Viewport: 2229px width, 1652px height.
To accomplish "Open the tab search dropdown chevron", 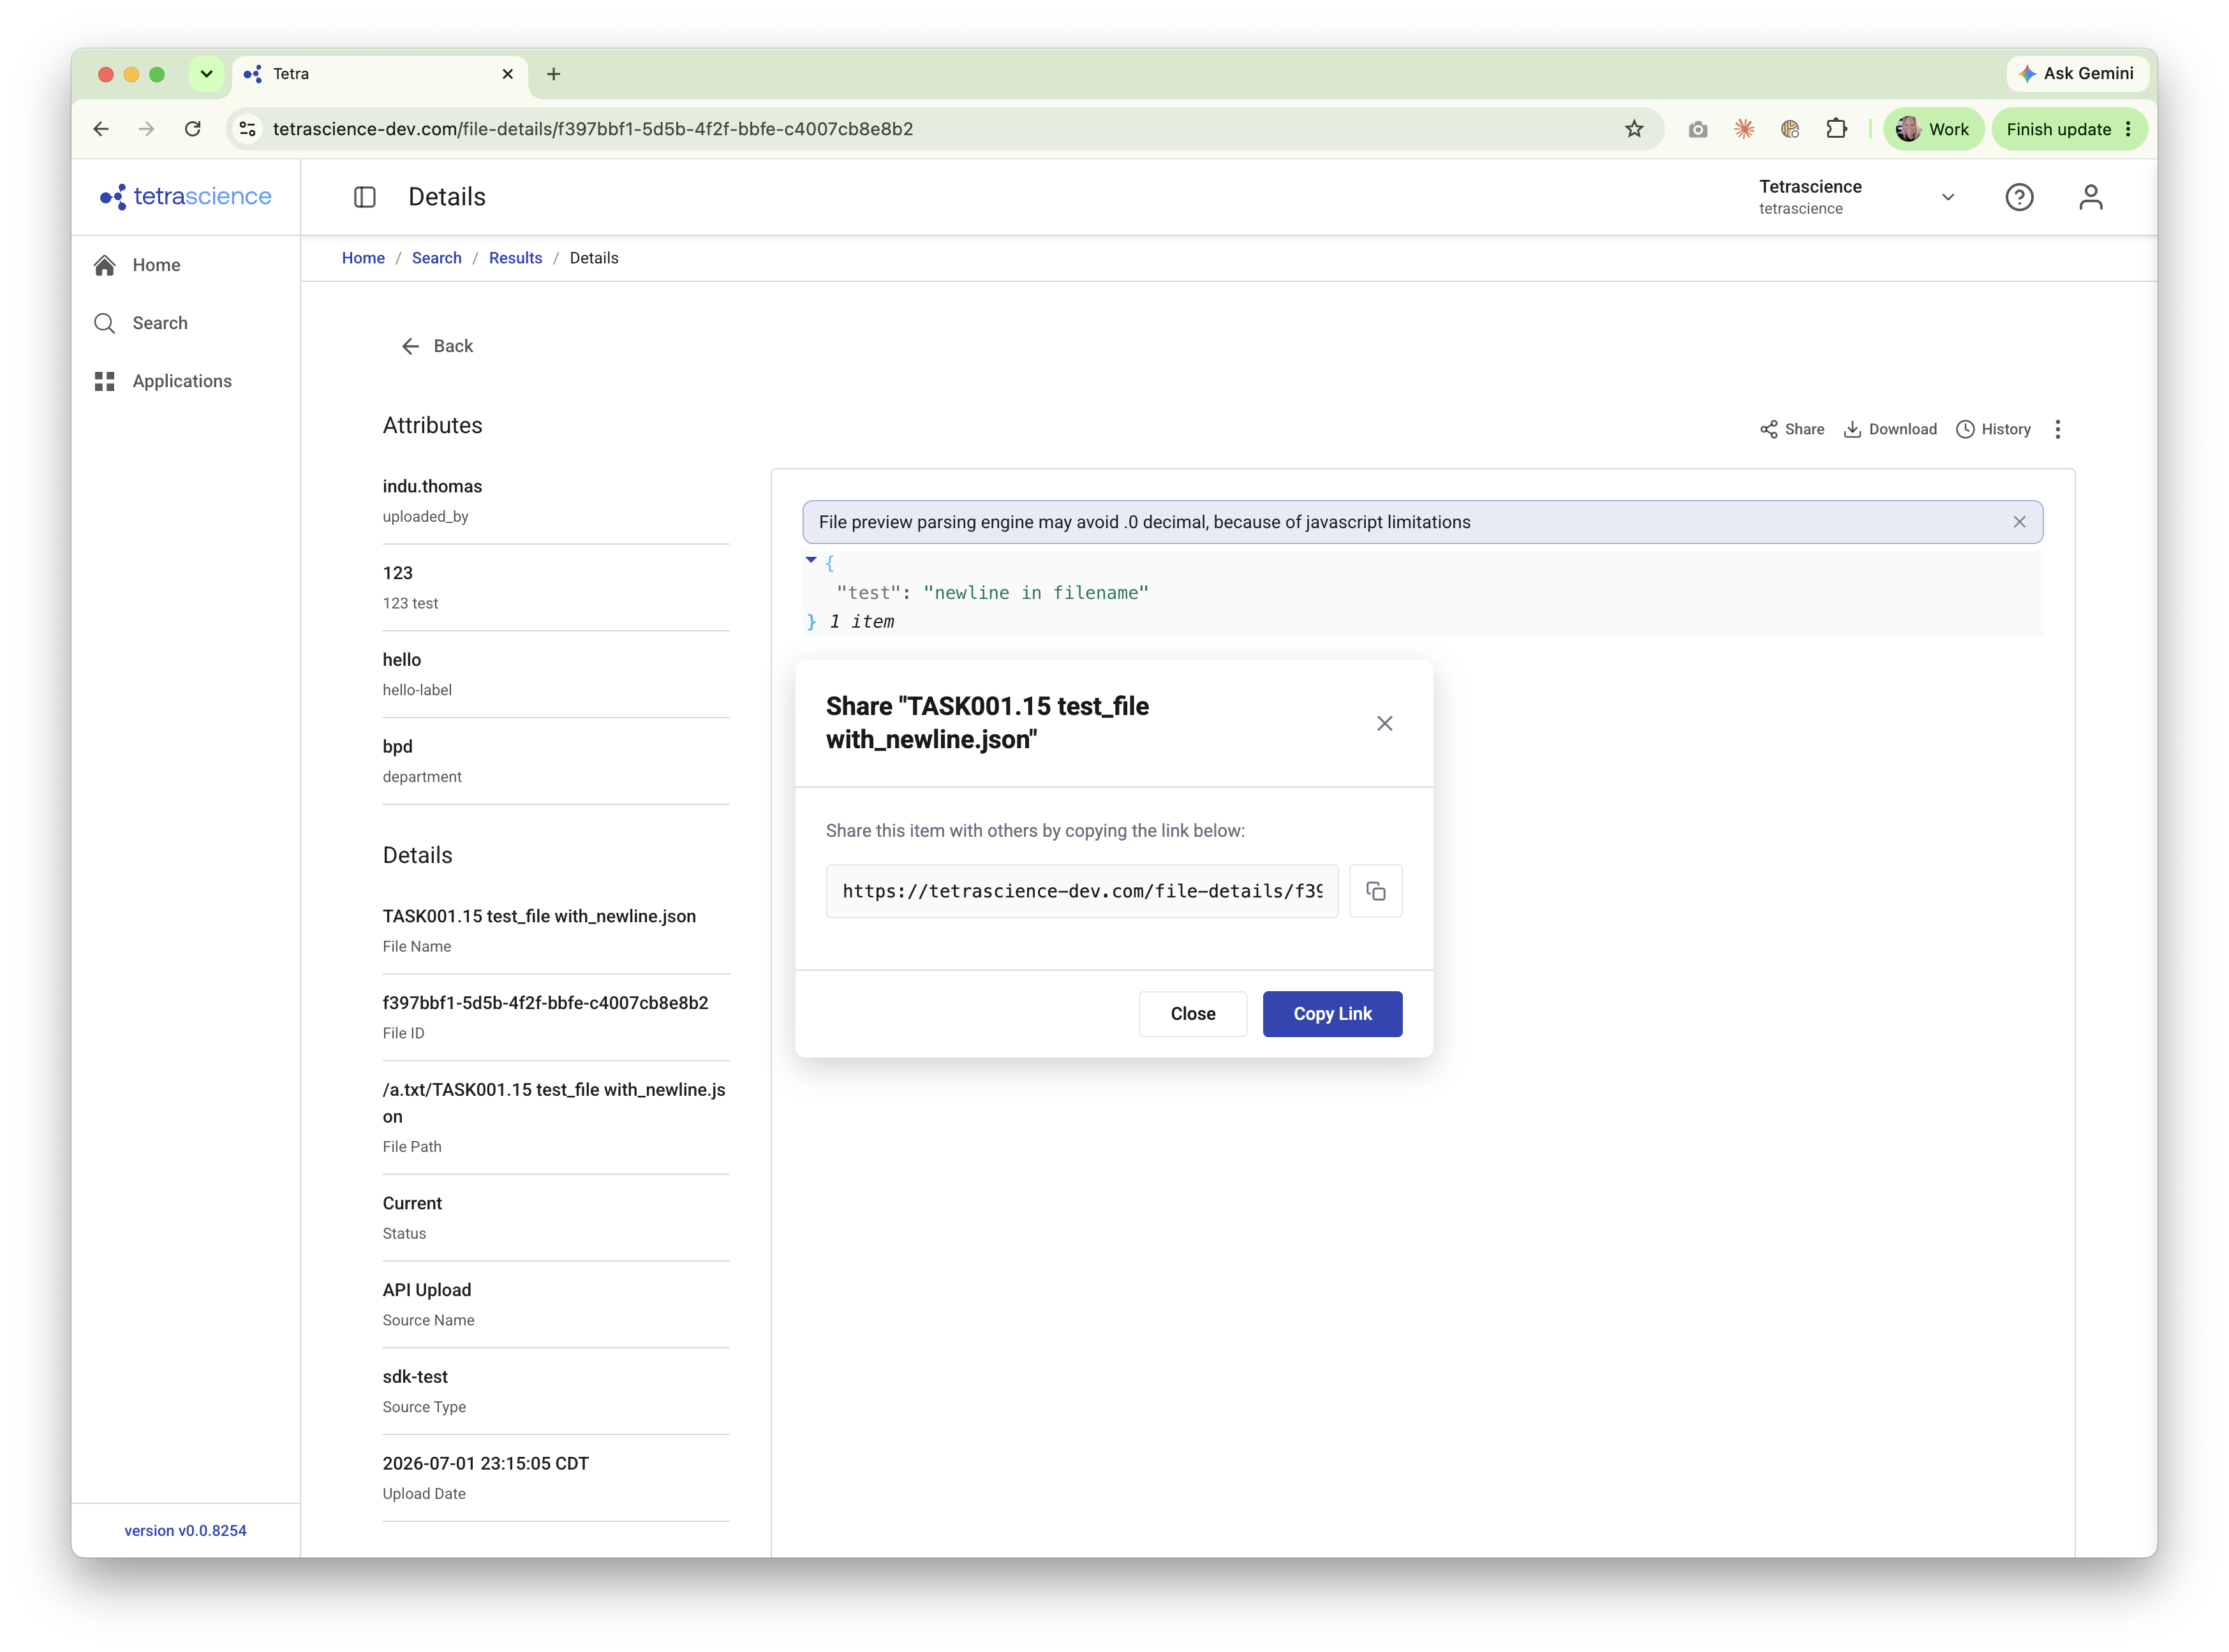I will (206, 74).
